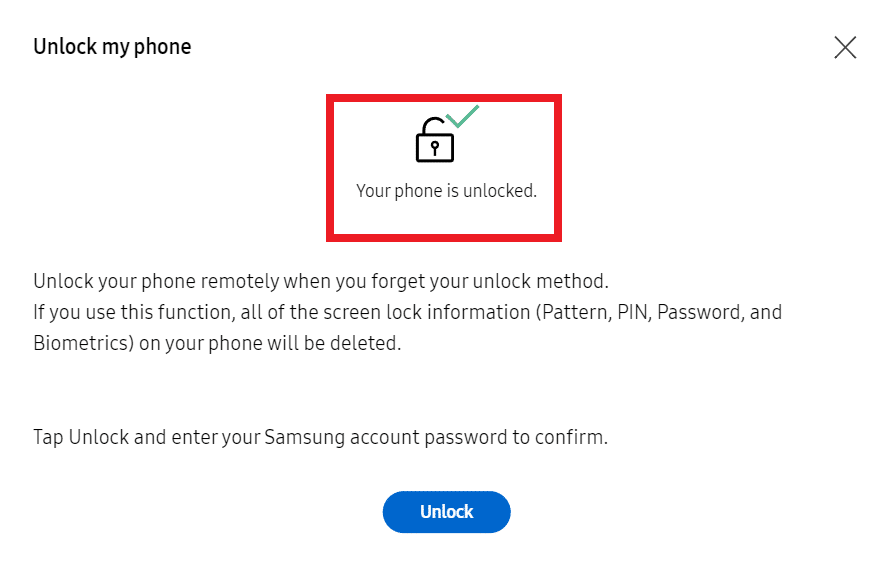Close the Unlock my phone dialog
Screen dimensions: 891x563
[845, 47]
